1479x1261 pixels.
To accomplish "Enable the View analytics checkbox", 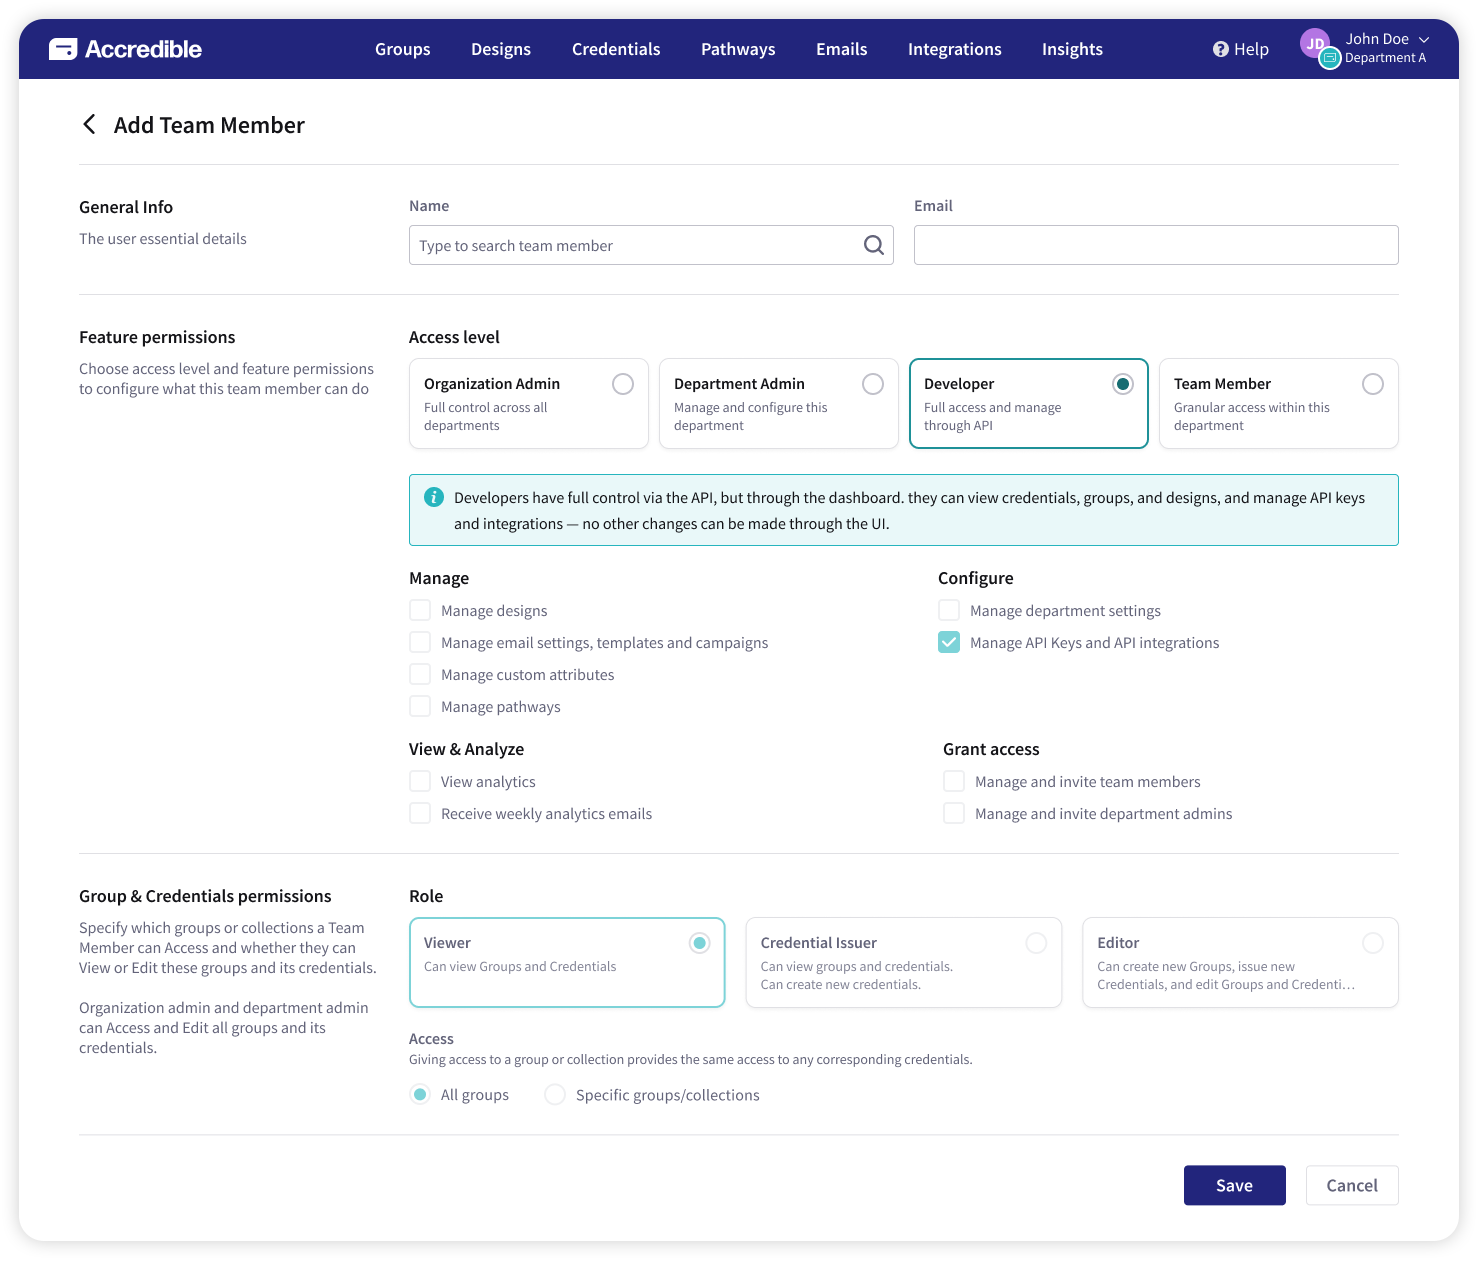I will pyautogui.click(x=420, y=781).
